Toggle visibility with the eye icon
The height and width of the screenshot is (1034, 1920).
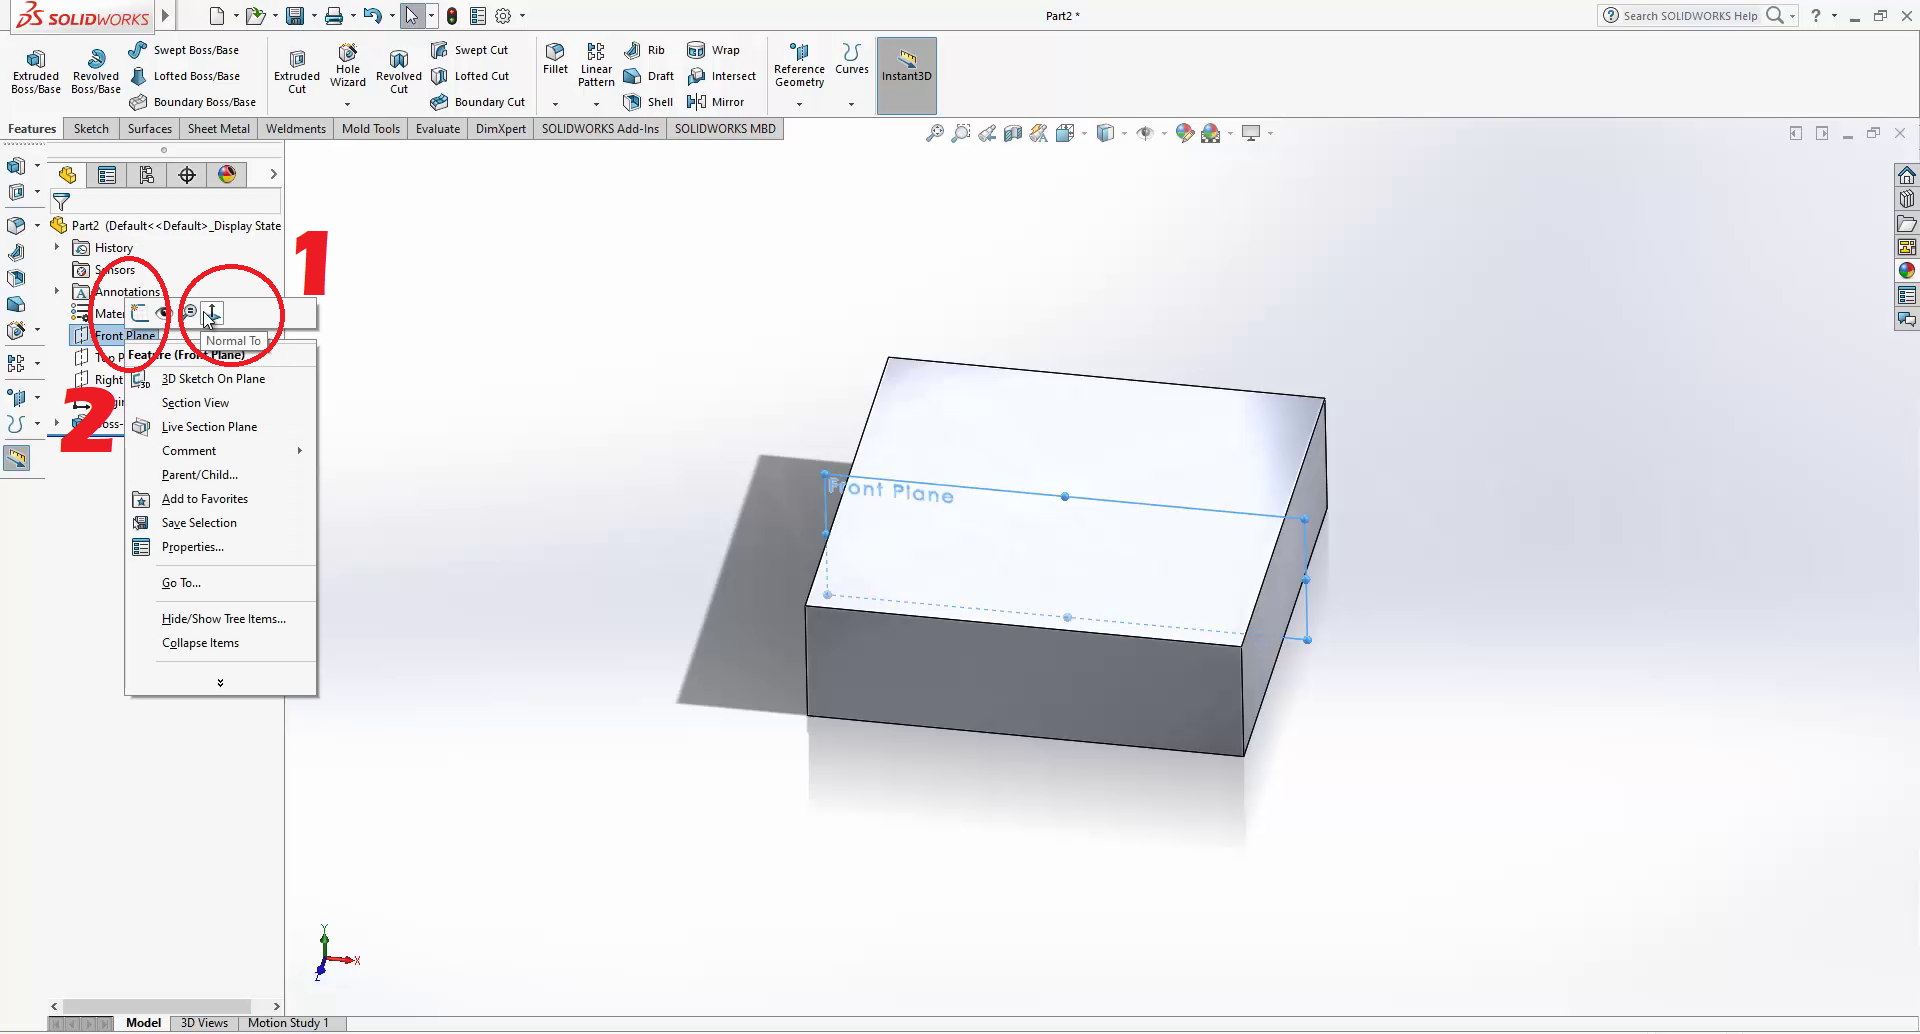(x=163, y=313)
